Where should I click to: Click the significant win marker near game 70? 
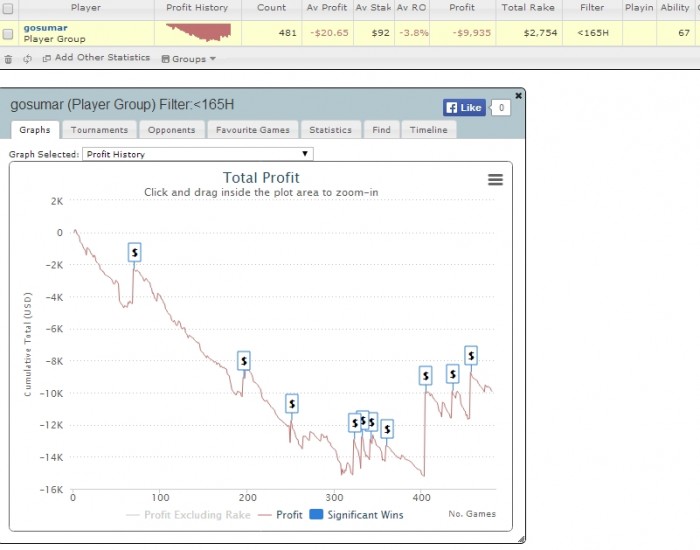coord(134,252)
